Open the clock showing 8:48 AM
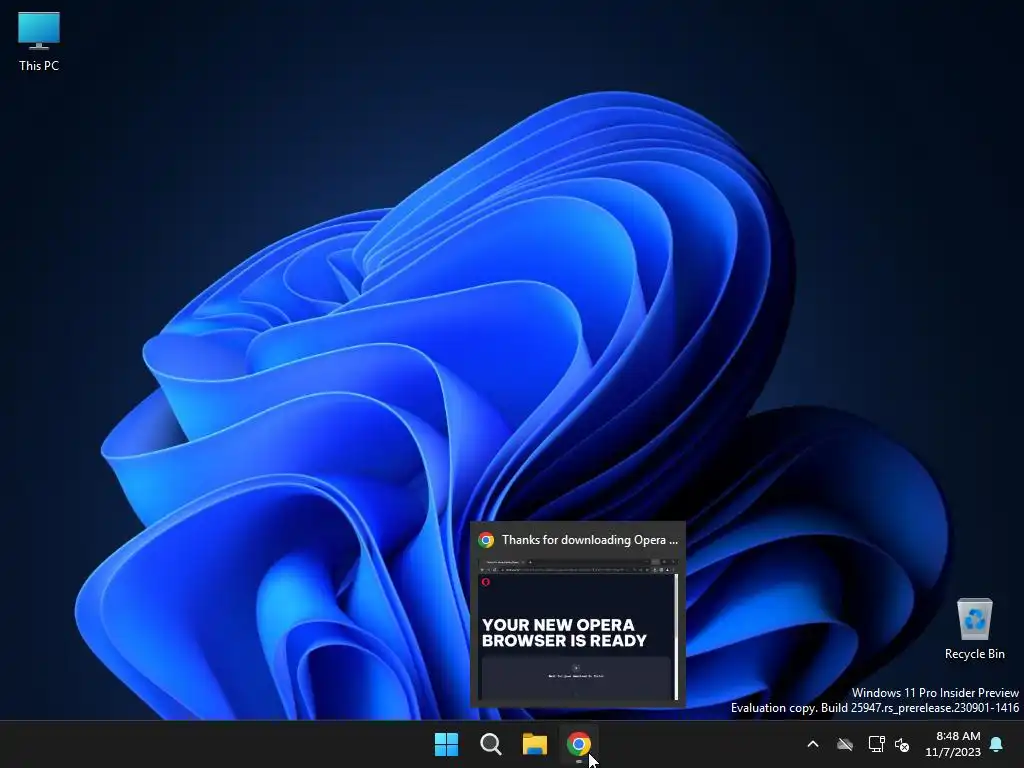 coord(953,744)
